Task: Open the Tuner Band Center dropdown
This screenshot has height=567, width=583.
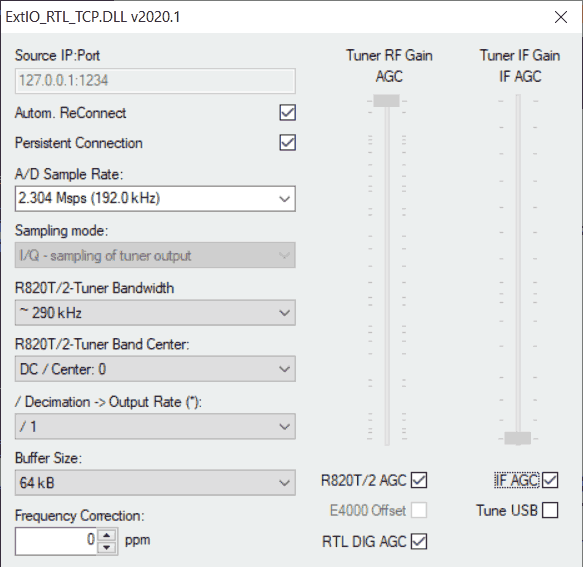Action: 155,369
